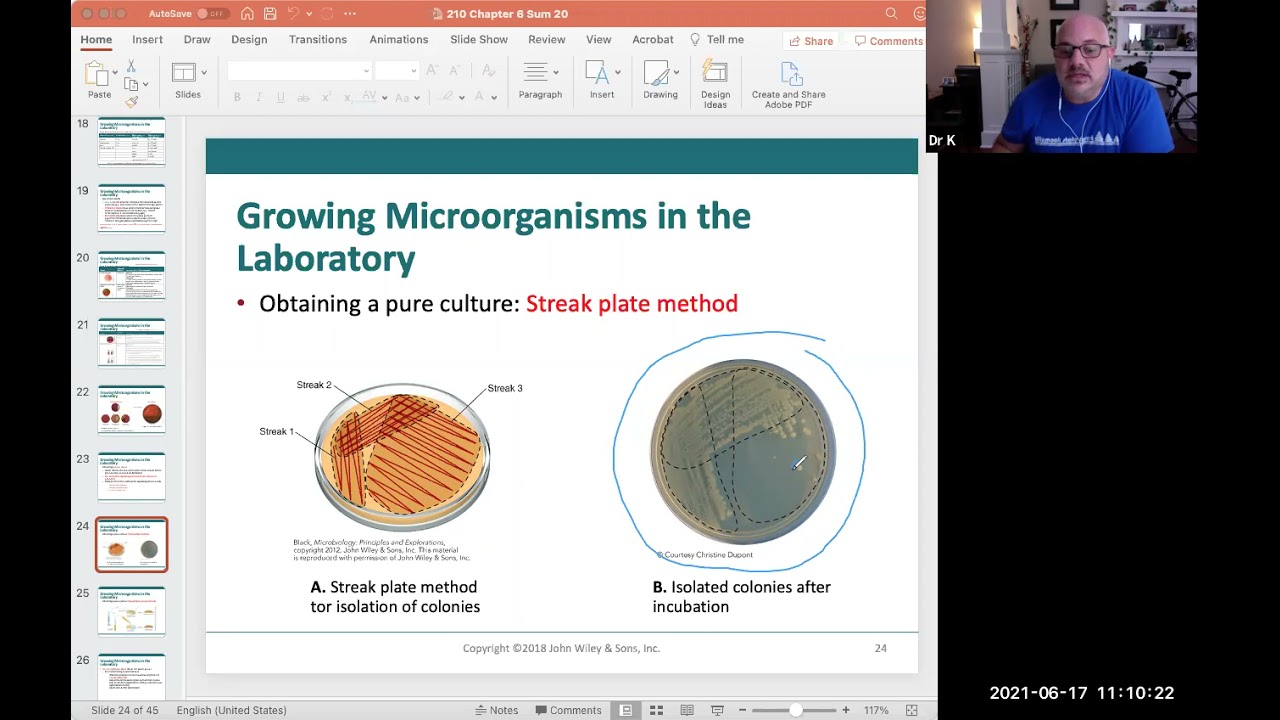Click the Save floppy disk icon
1280x720 pixels.
(270, 14)
